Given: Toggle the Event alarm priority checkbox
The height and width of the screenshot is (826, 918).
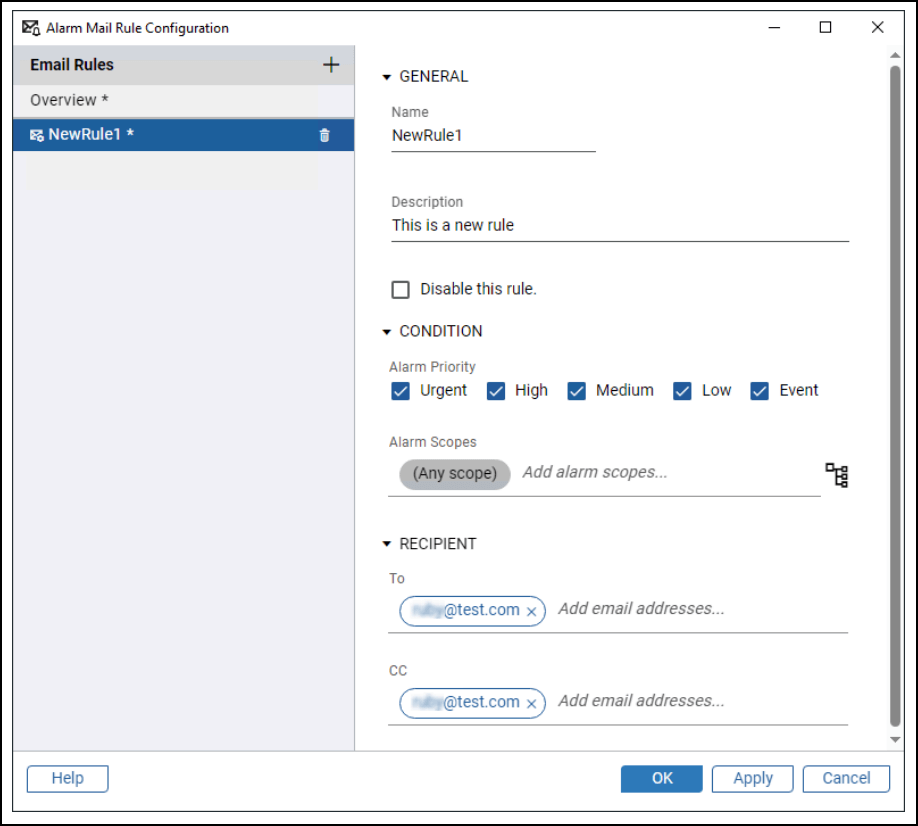Looking at the screenshot, I should coord(760,391).
